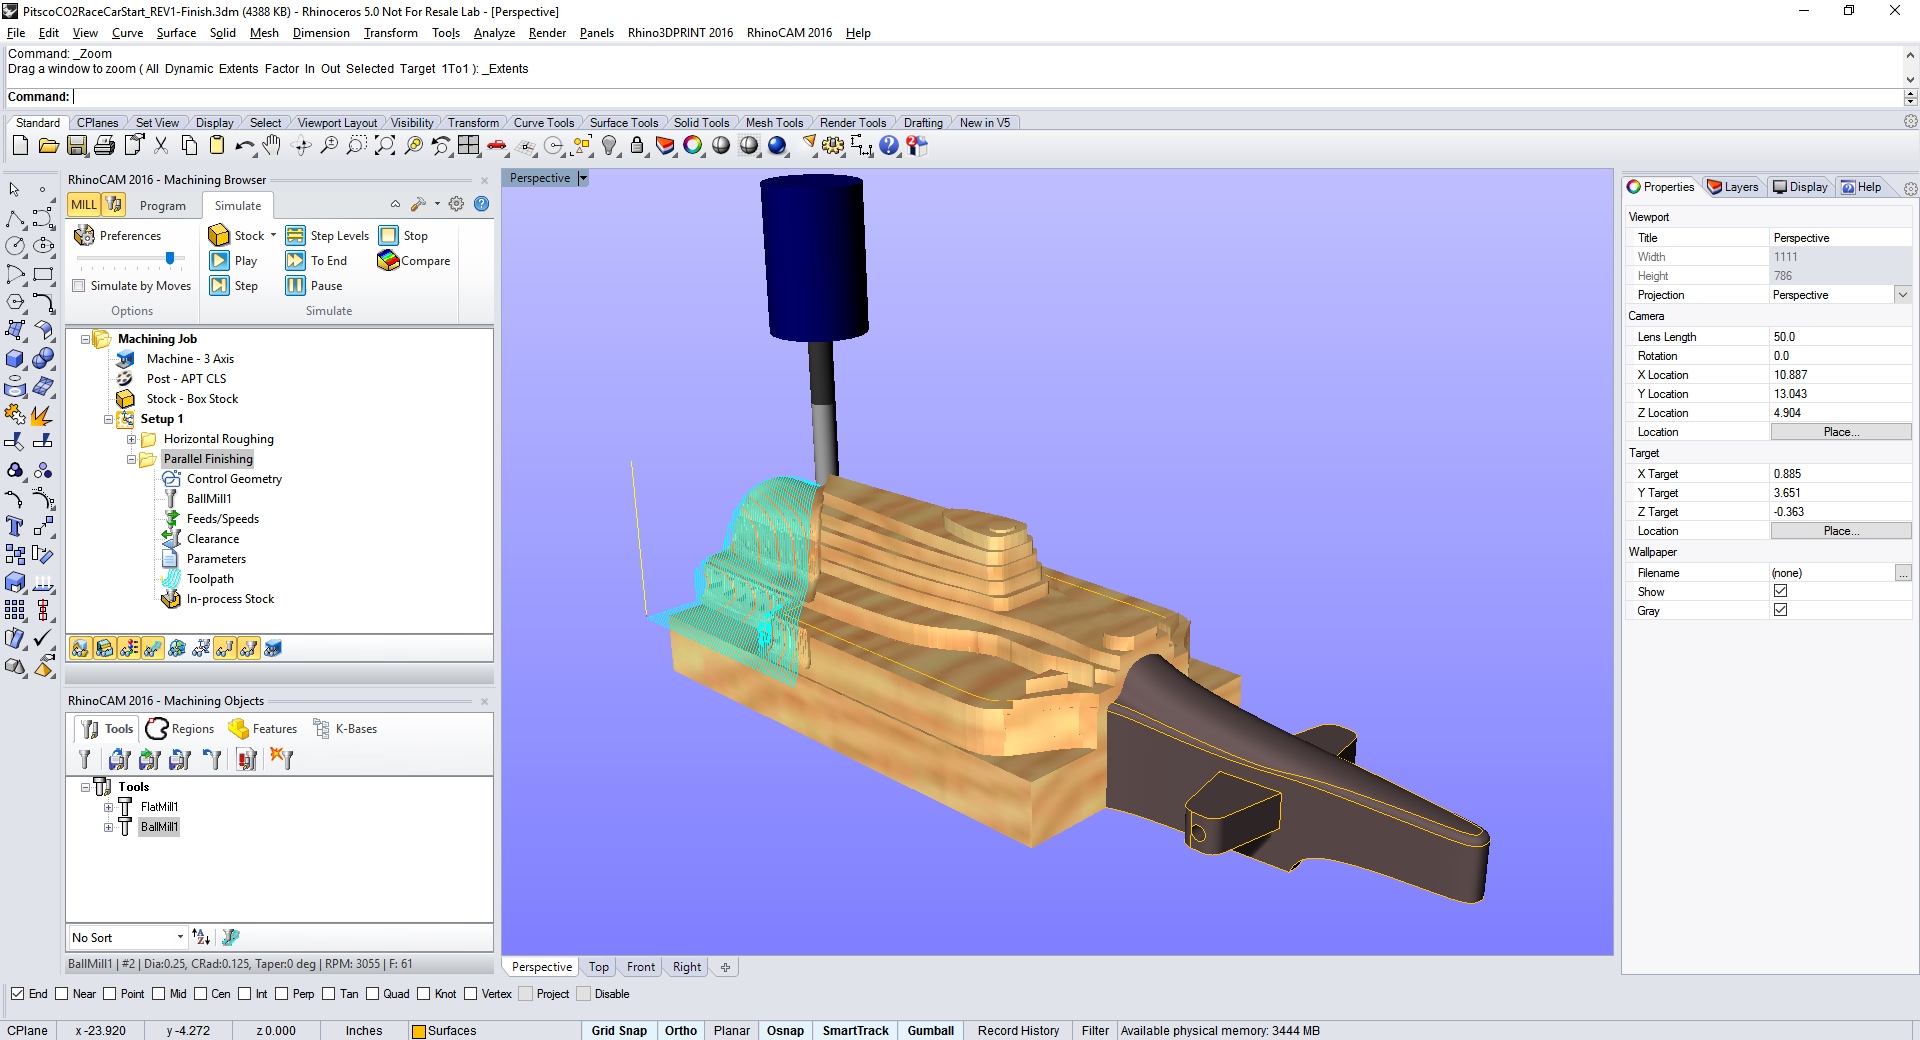This screenshot has width=1920, height=1040.
Task: Collapse the Parallel Finishing node
Action: click(x=131, y=459)
